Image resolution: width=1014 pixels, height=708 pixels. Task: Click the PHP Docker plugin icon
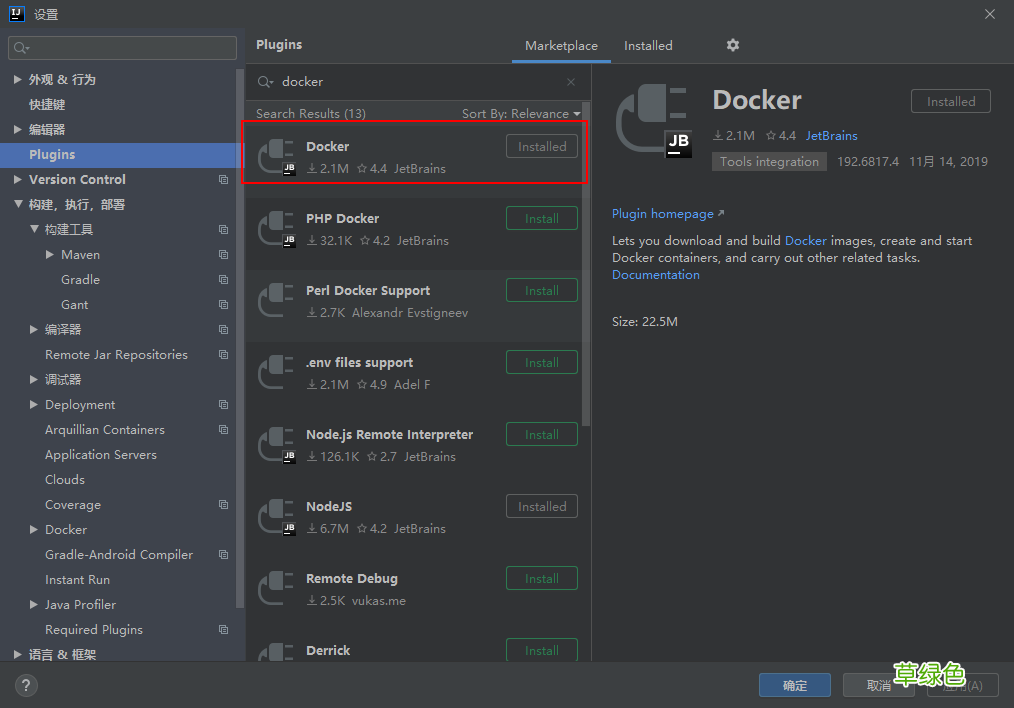pos(276,229)
